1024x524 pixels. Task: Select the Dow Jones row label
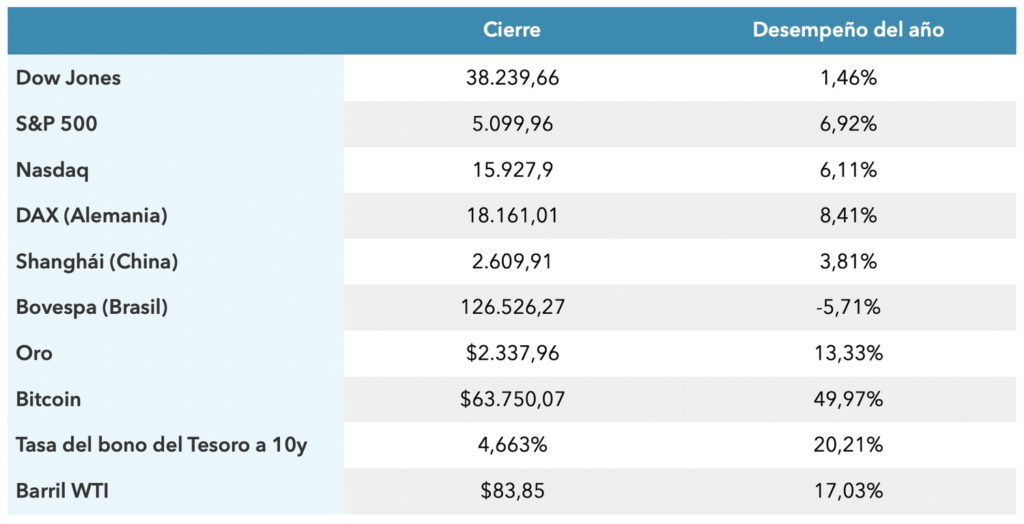click(68, 78)
